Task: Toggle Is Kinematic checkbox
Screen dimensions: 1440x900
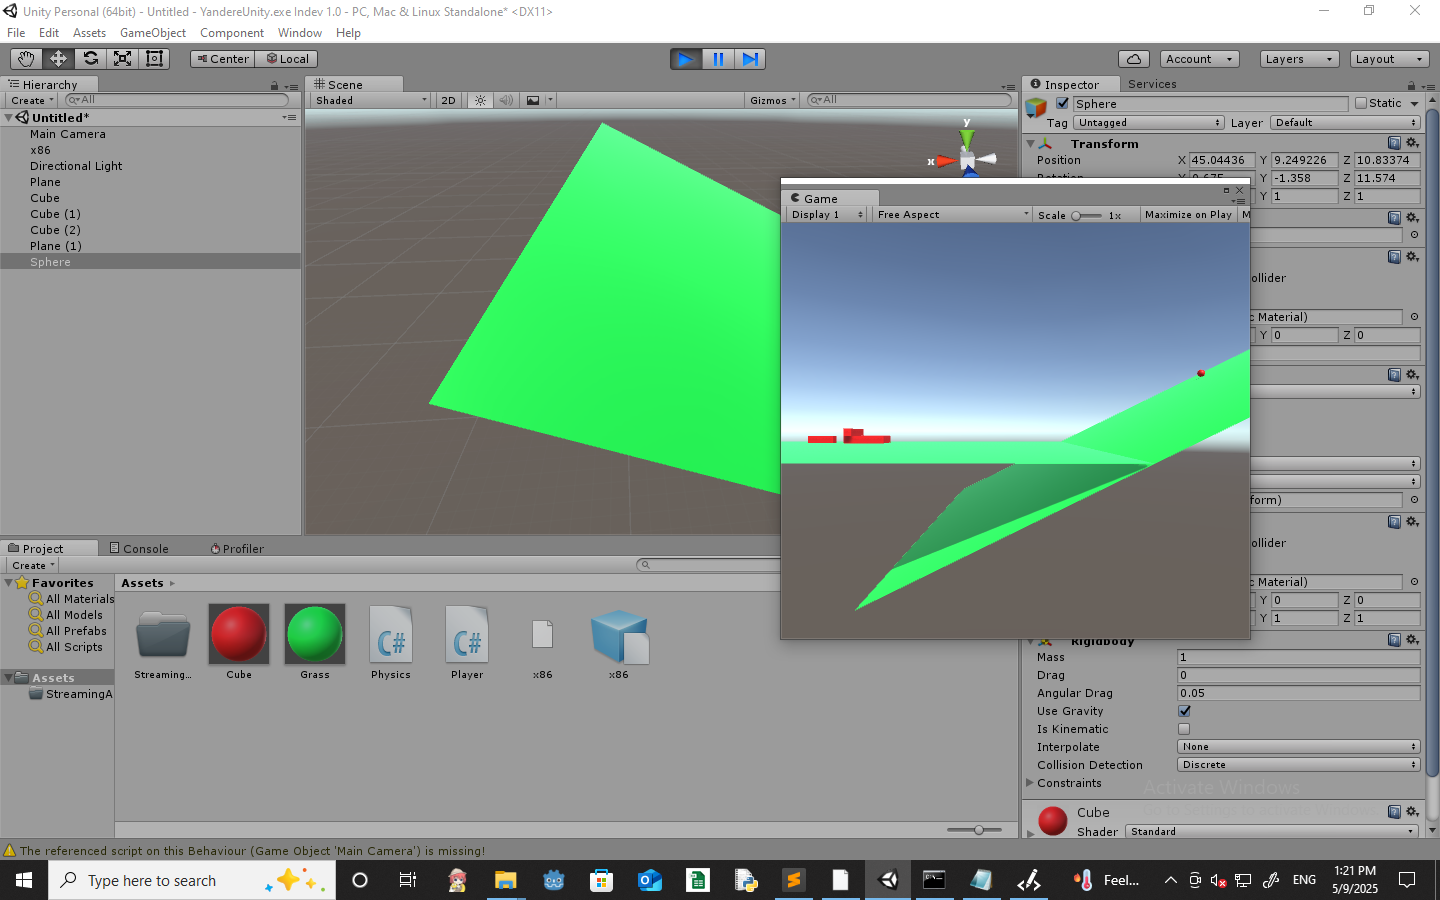Action: coord(1184,729)
